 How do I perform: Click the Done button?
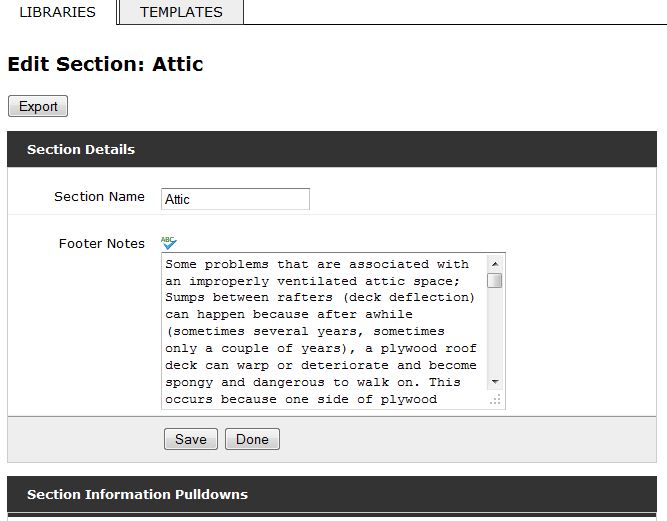click(252, 439)
